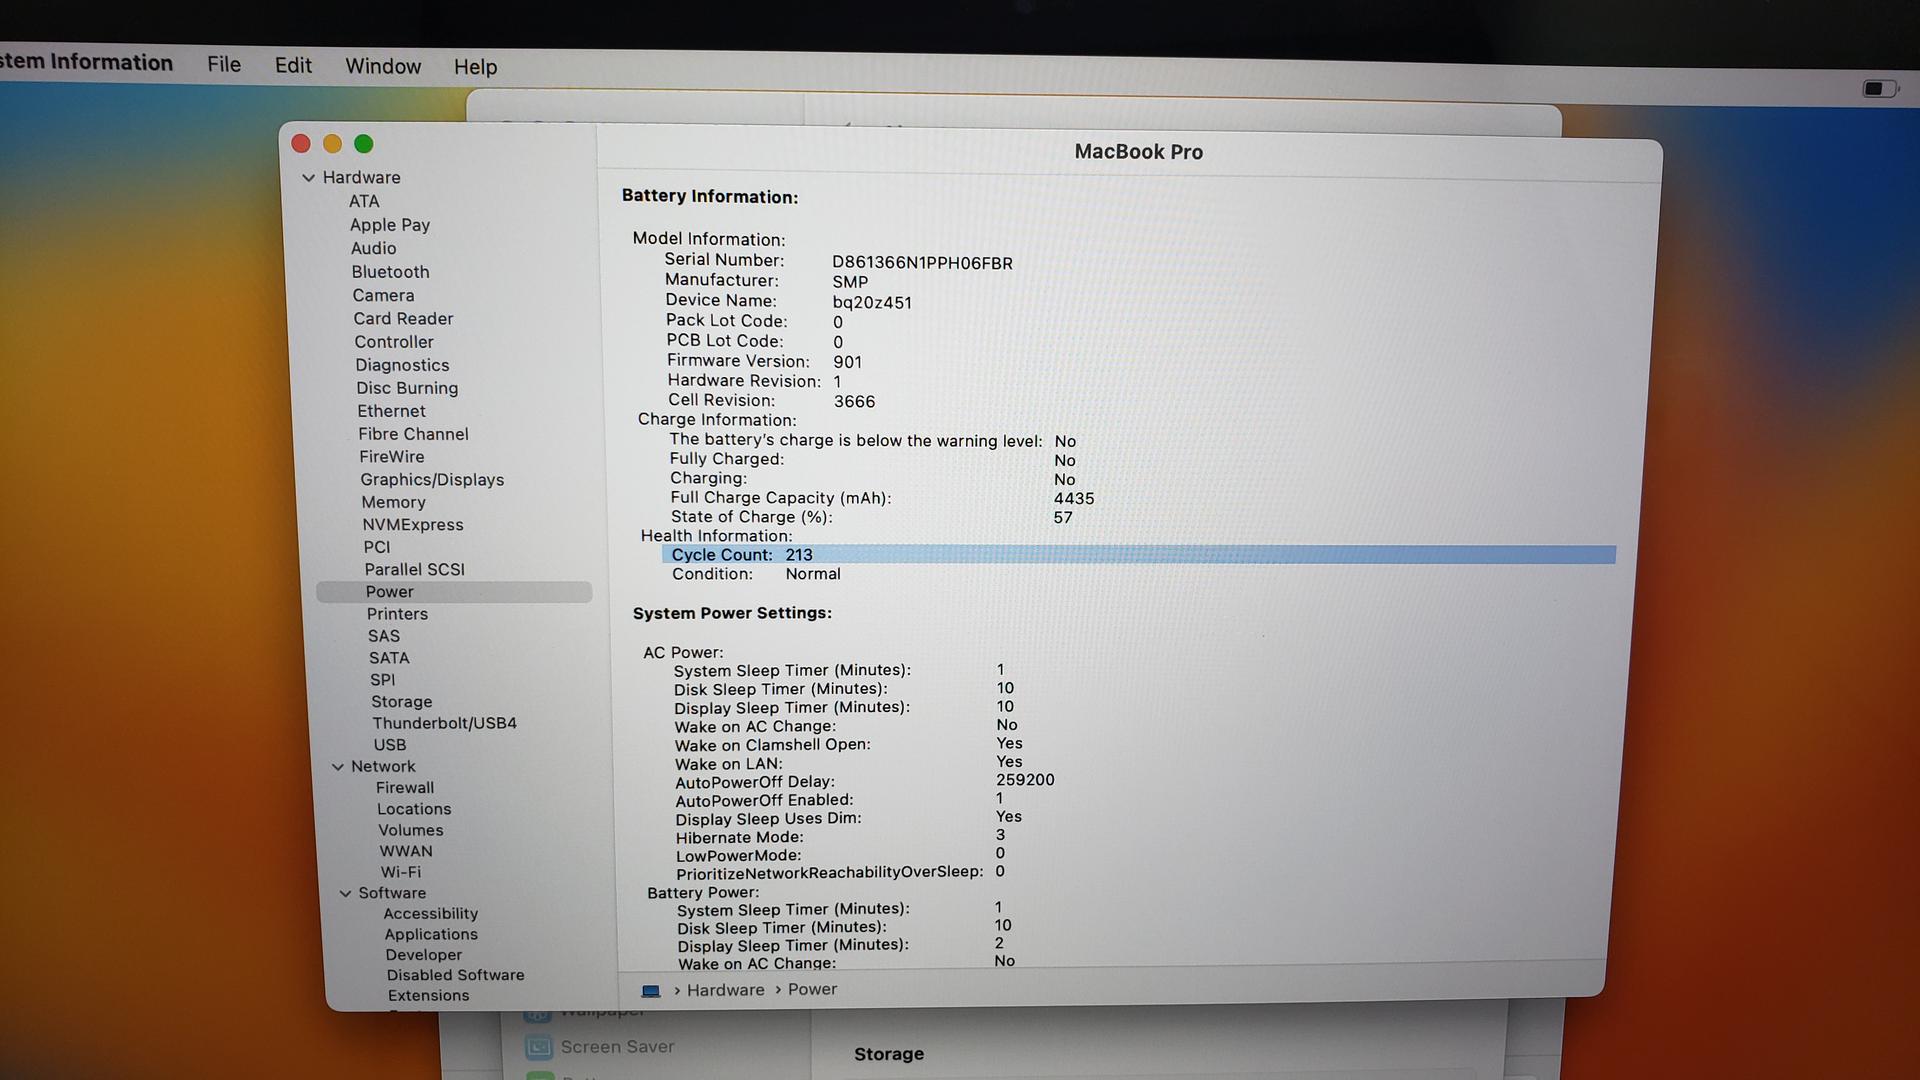This screenshot has width=1920, height=1080.
Task: Open the Help menu
Action: pos(475,67)
